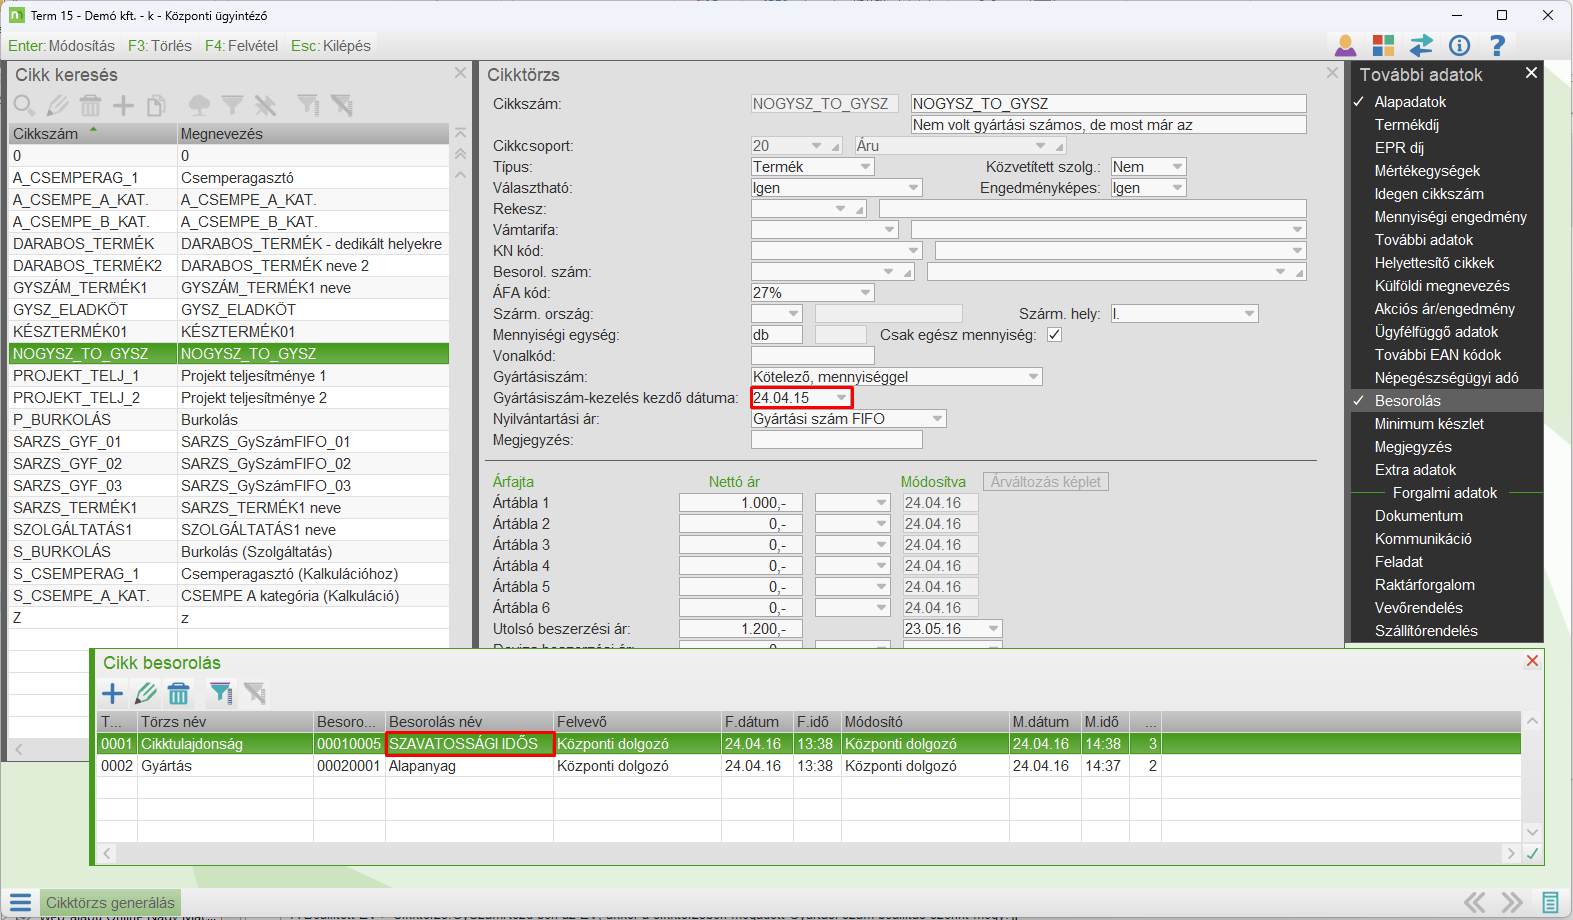Screen dimensions: 1573x920
Task: Expand the Nyilvántartási ár dropdown
Action: click(937, 419)
